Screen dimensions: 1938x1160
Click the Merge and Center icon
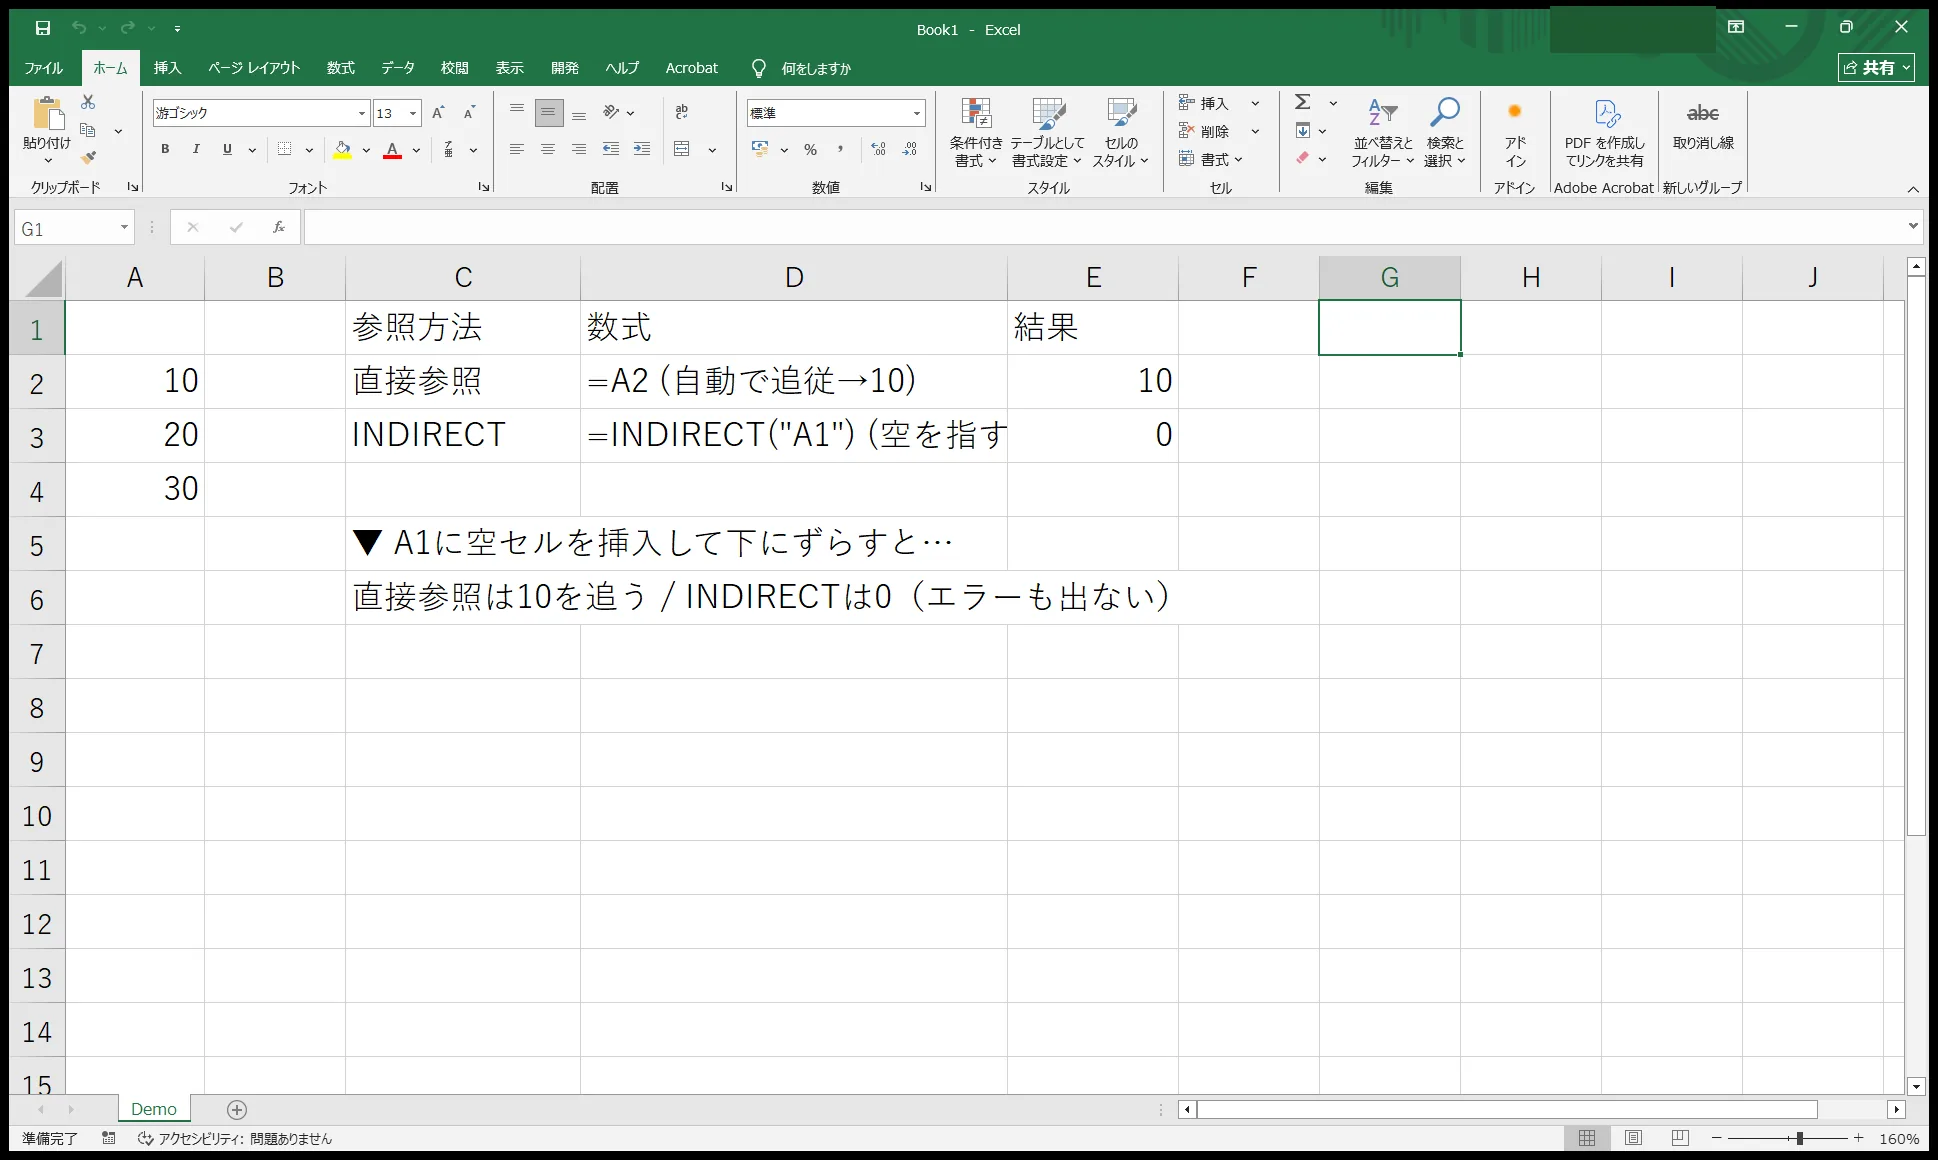click(x=682, y=149)
